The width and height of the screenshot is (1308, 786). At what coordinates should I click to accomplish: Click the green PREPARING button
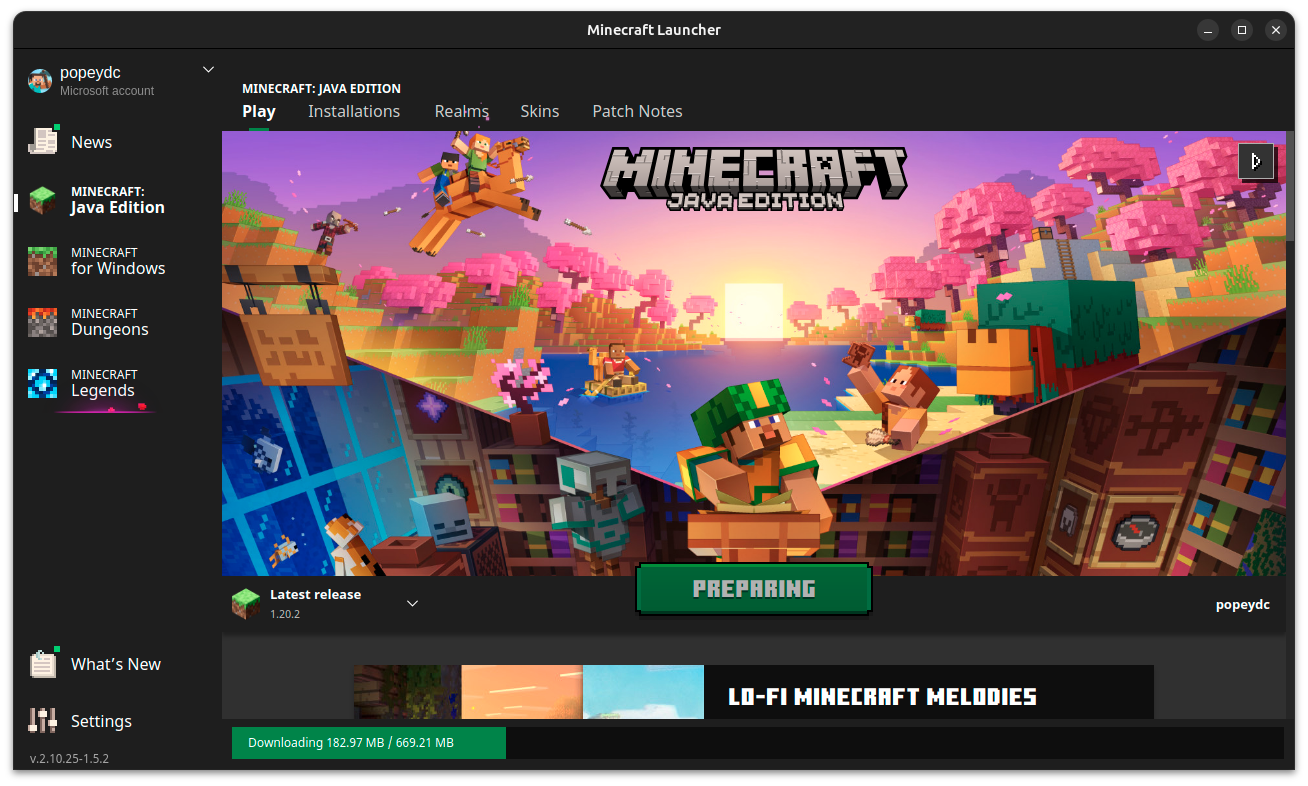(x=754, y=588)
